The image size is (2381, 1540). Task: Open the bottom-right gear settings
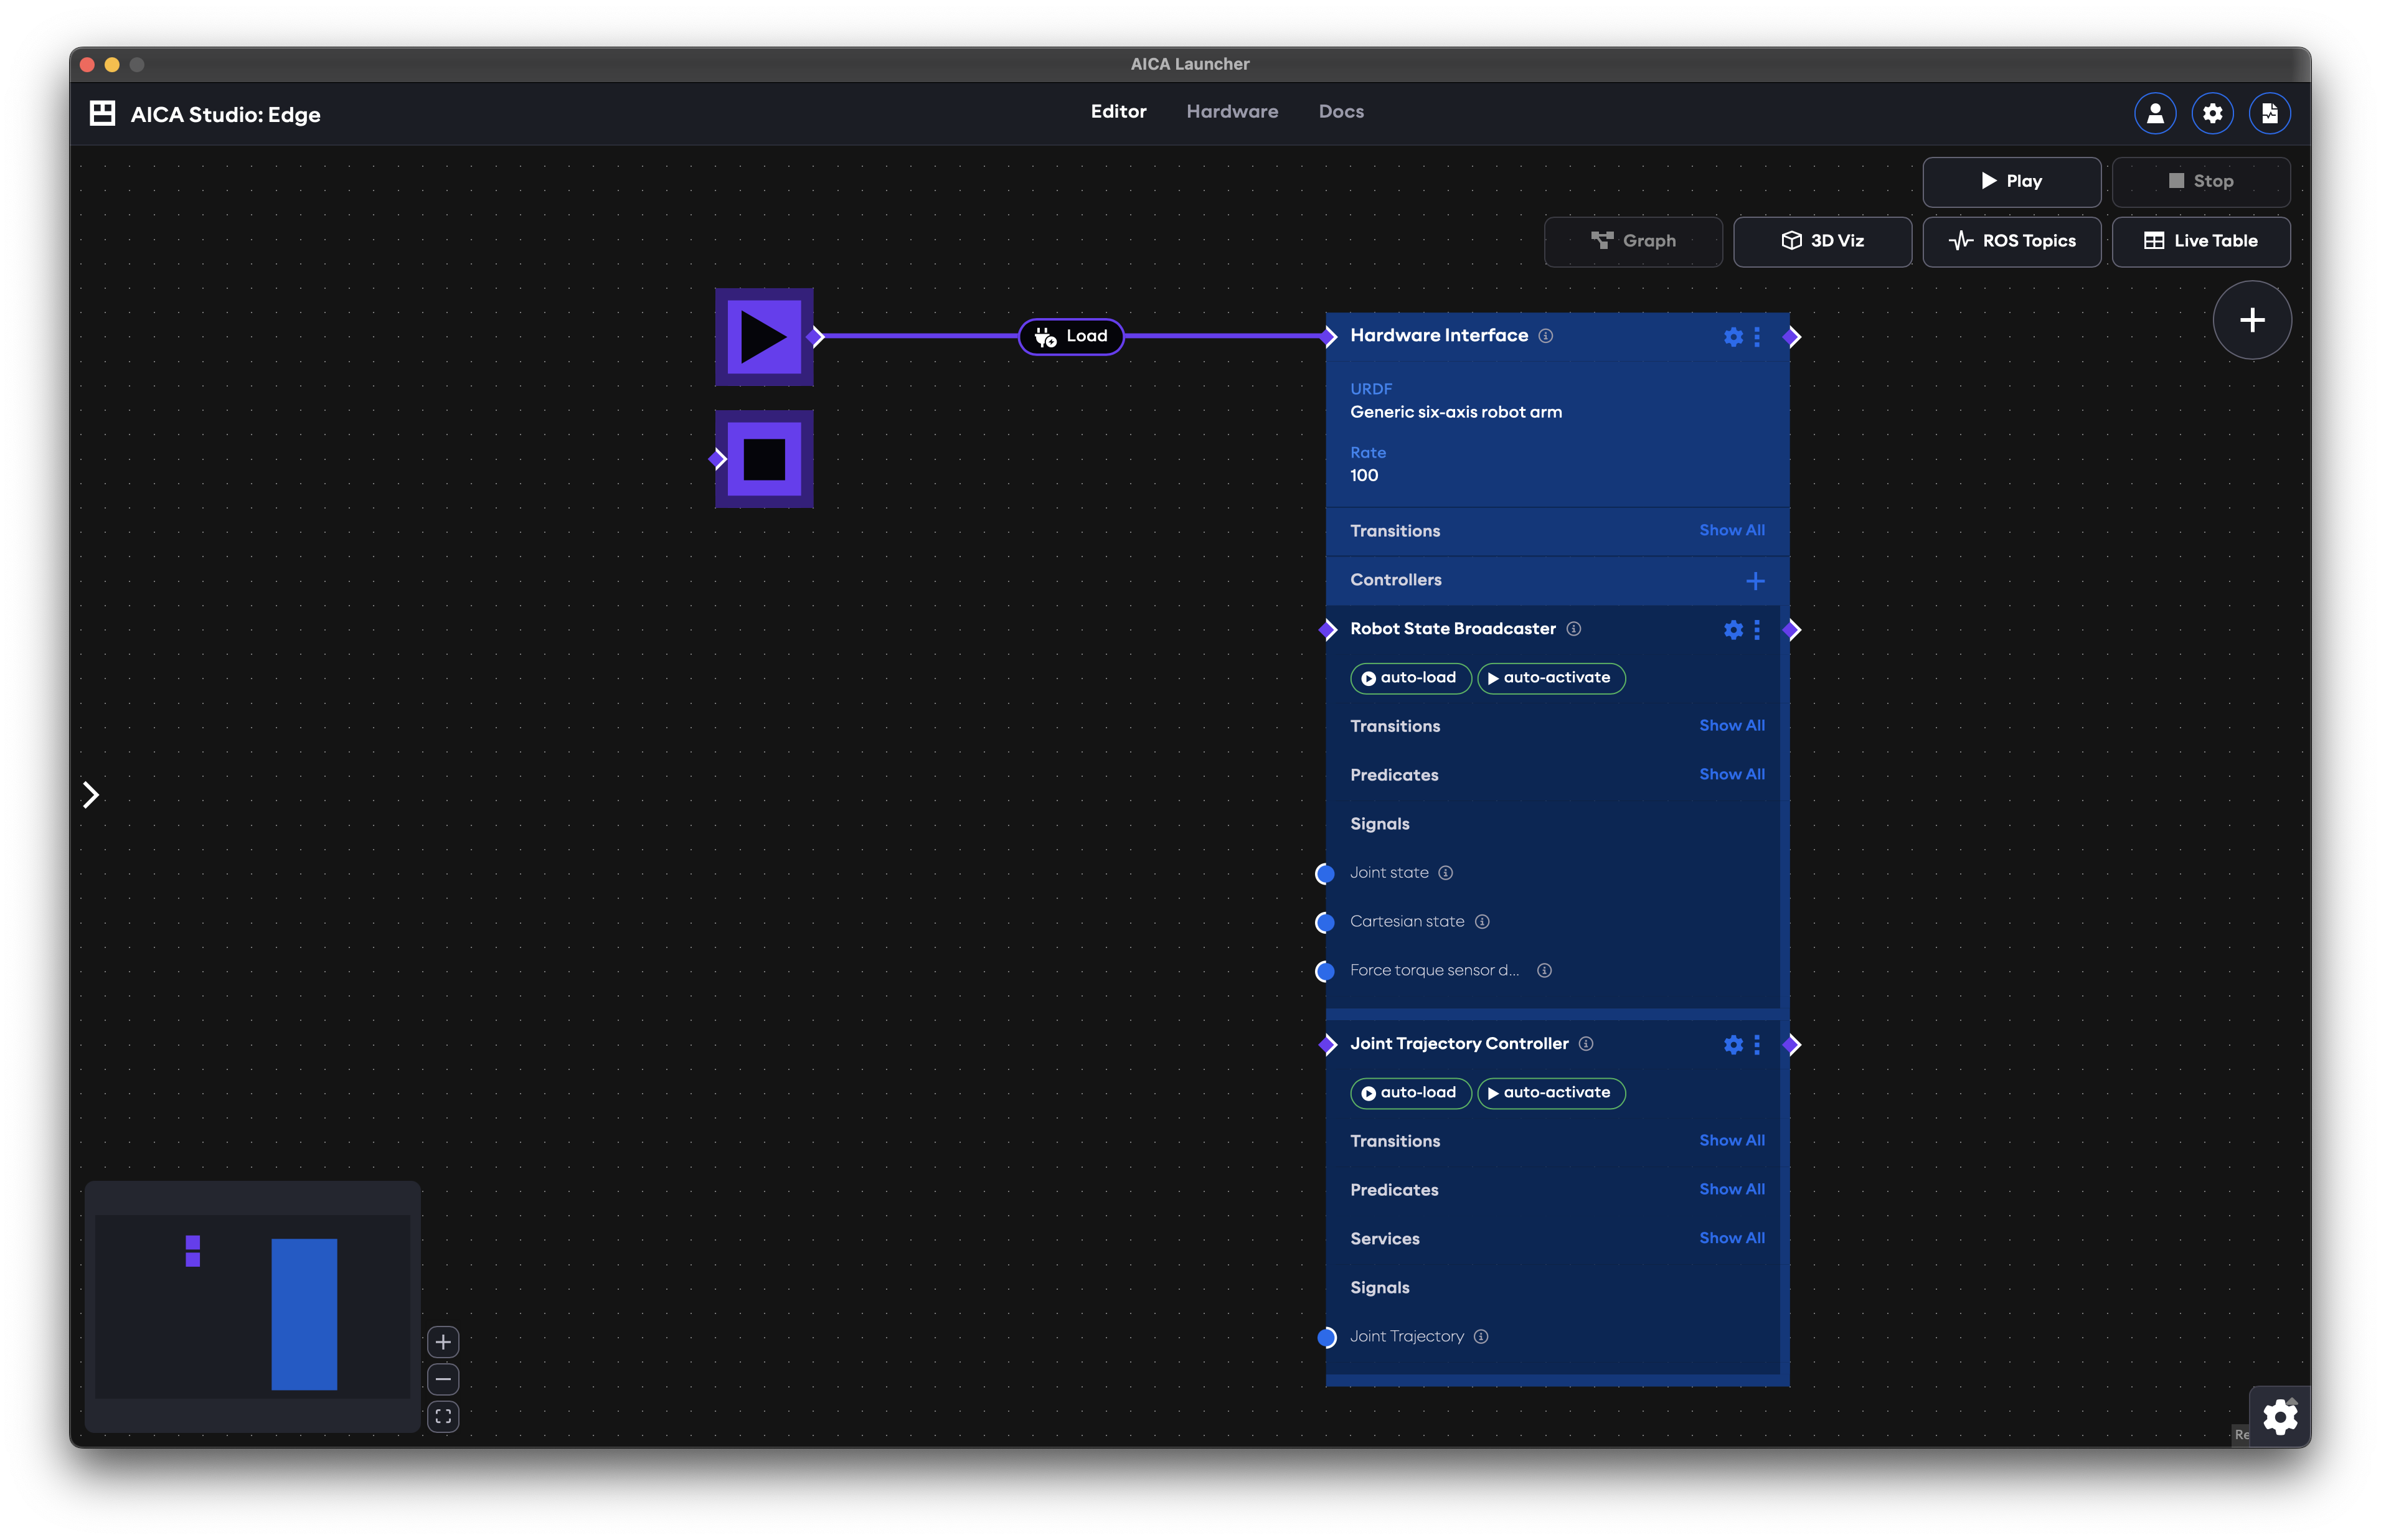[x=2280, y=1417]
